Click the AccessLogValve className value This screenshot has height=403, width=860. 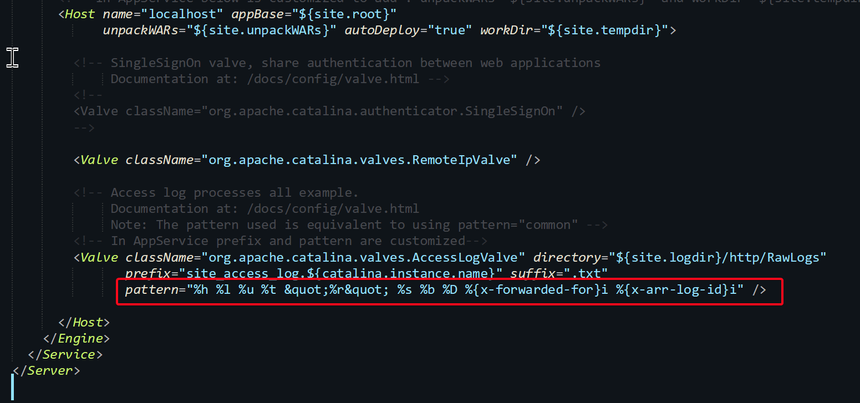364,257
